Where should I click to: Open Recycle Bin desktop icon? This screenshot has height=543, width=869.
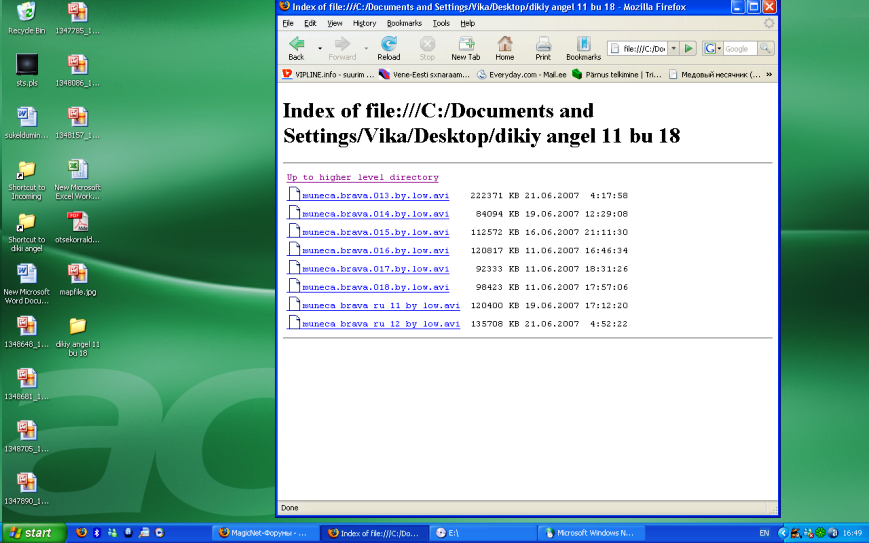(26, 17)
